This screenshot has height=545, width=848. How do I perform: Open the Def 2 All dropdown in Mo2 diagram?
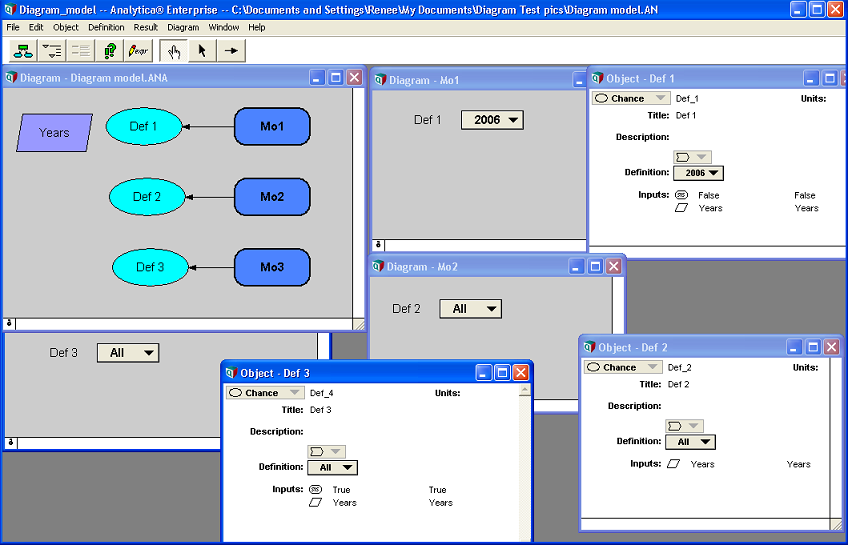tap(471, 309)
